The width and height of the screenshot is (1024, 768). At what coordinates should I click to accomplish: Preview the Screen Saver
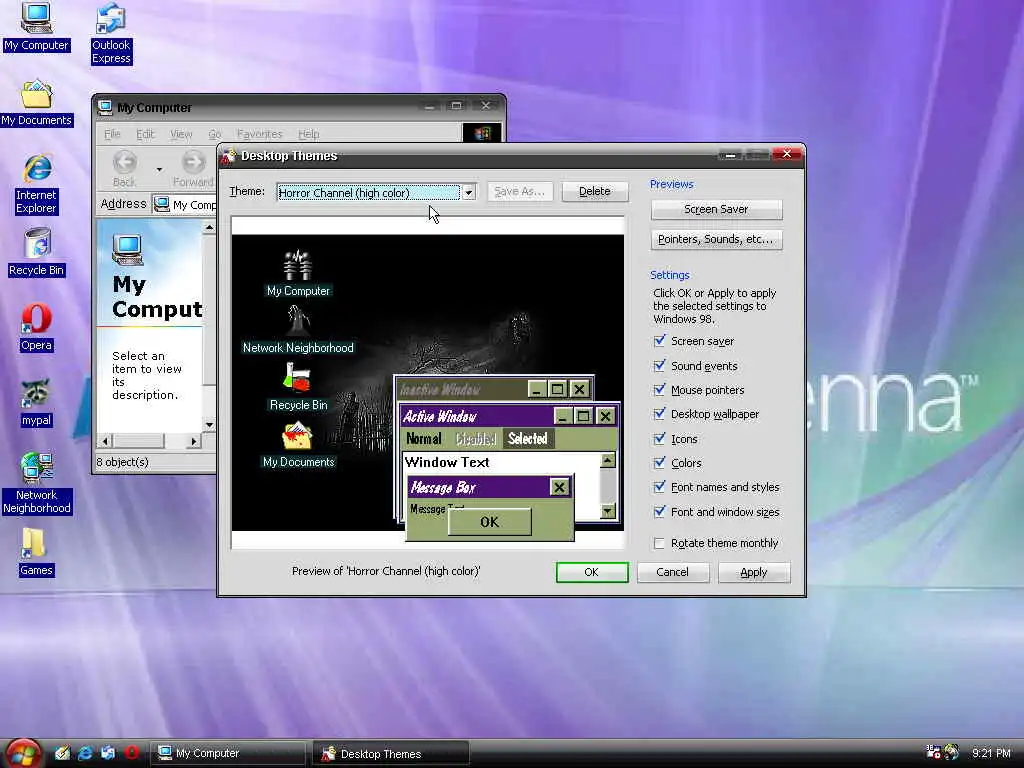(x=716, y=209)
